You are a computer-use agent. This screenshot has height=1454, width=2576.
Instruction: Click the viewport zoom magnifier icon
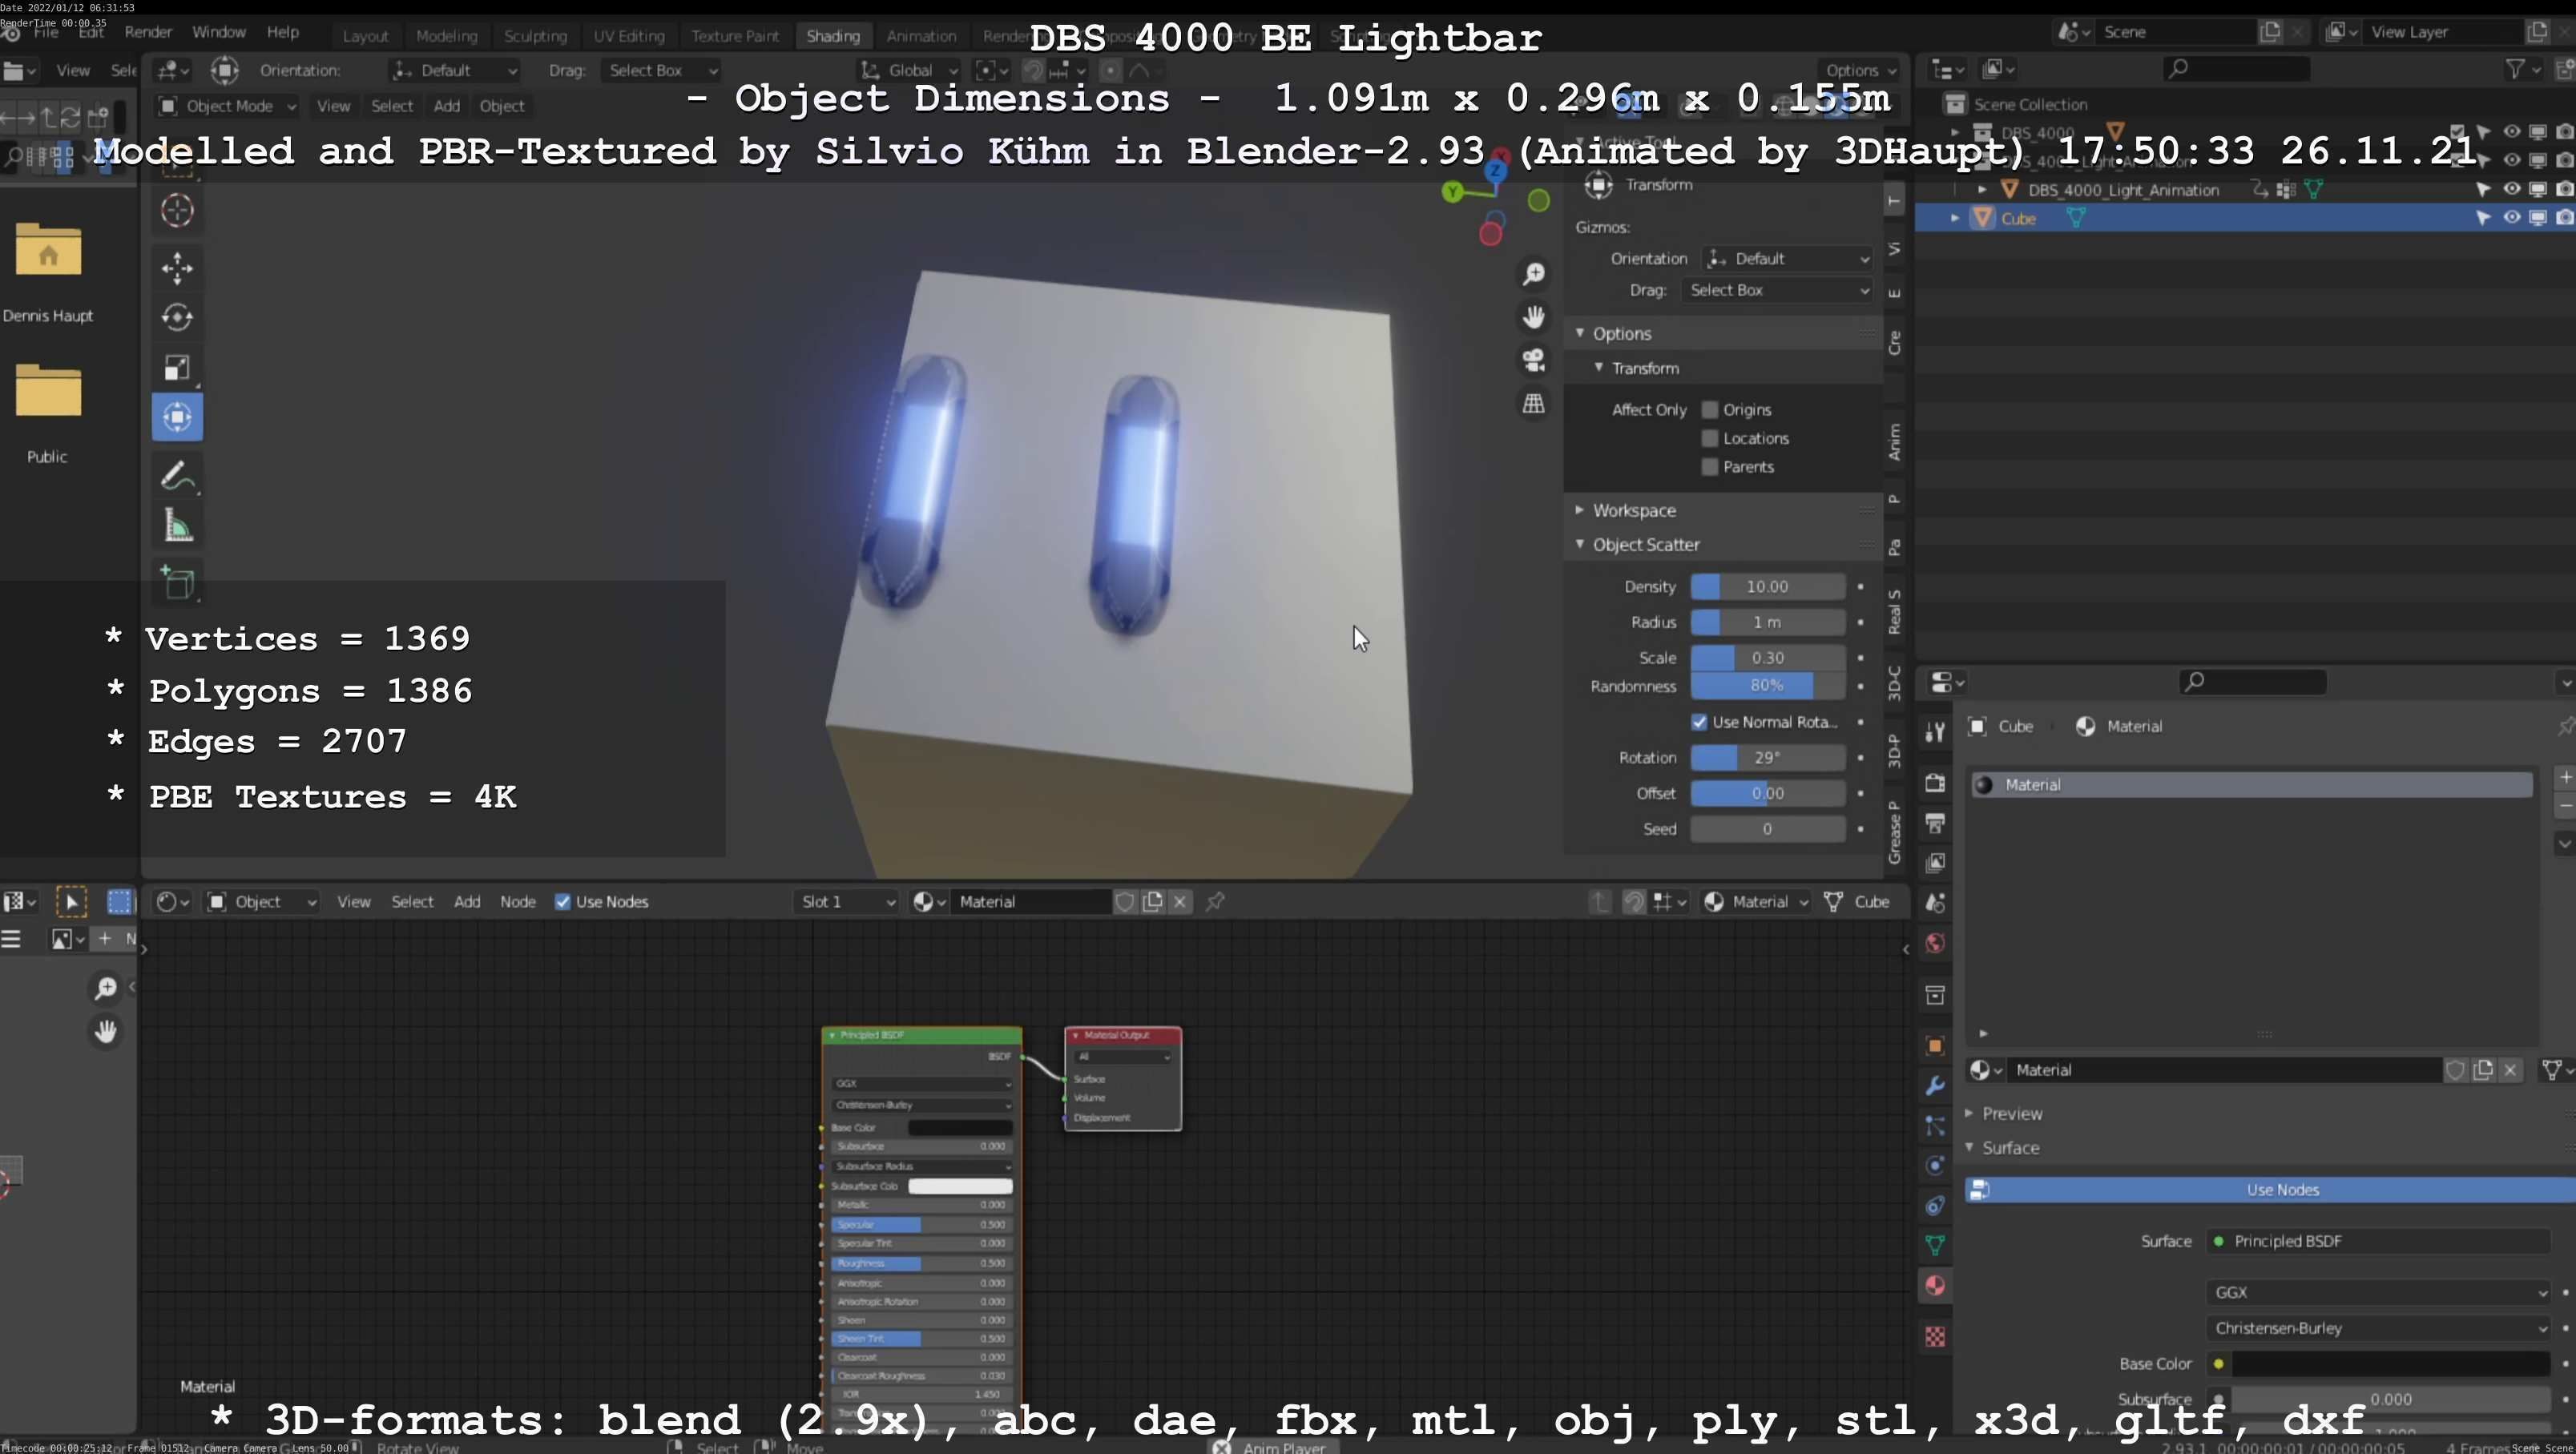(x=1533, y=274)
